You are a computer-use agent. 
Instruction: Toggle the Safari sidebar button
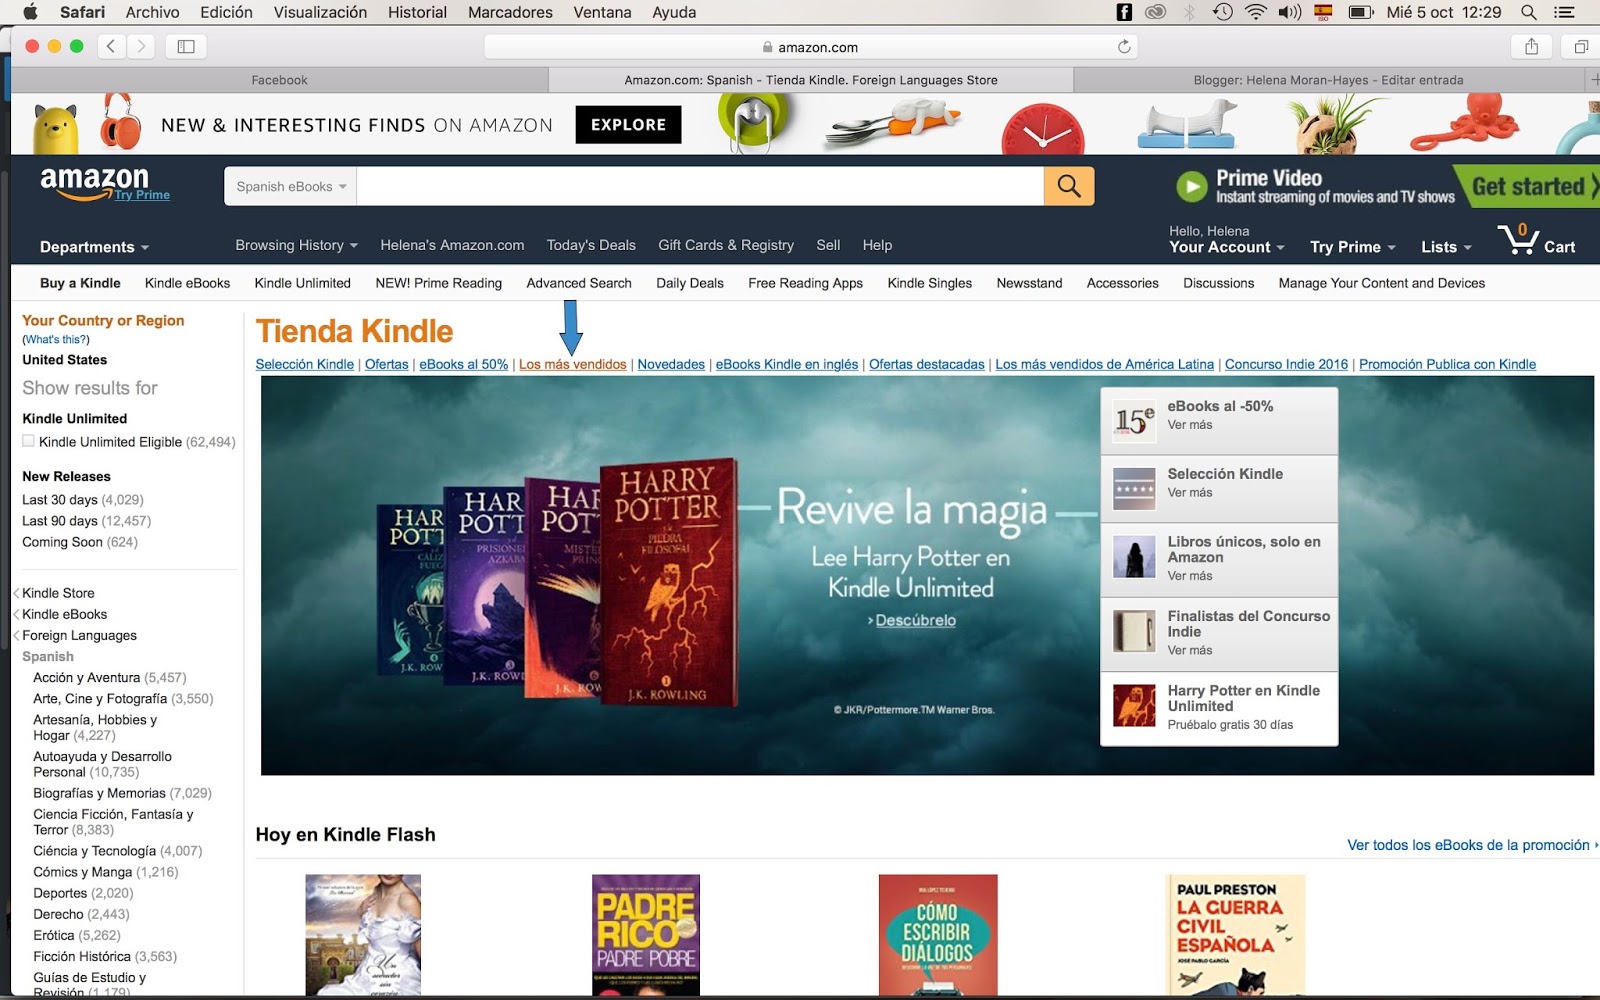186,46
